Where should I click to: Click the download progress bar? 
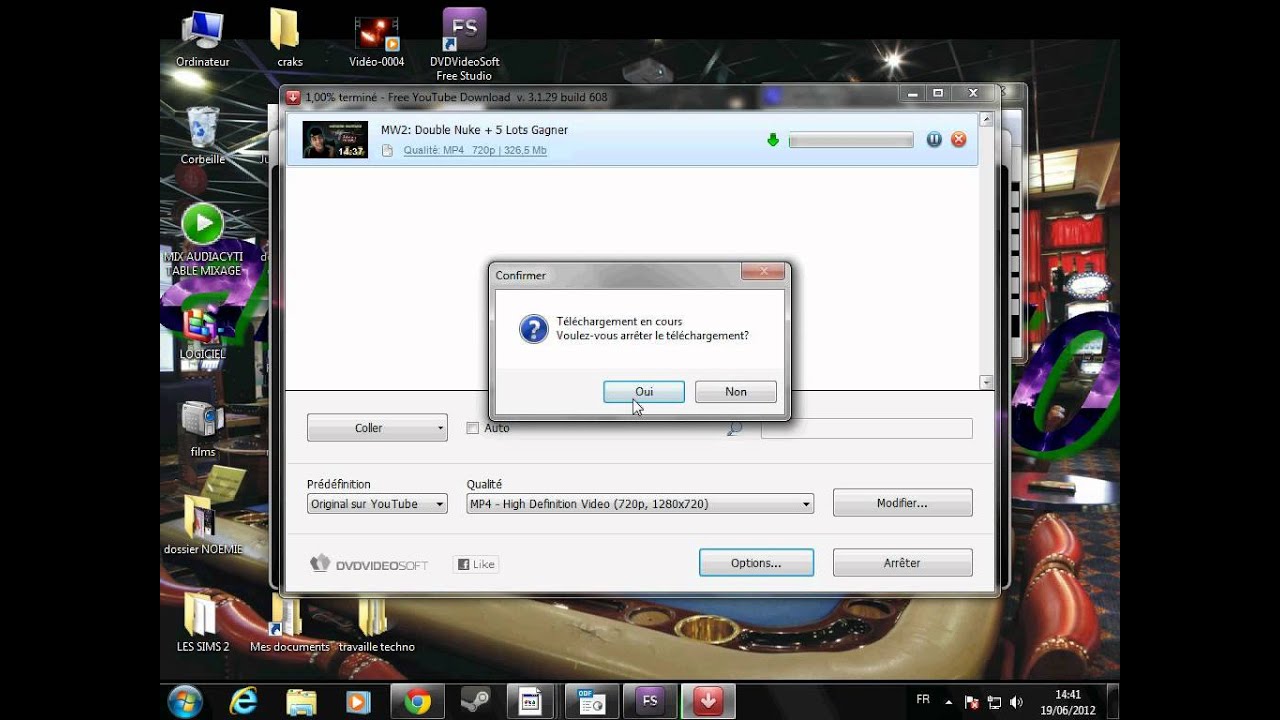coord(851,140)
